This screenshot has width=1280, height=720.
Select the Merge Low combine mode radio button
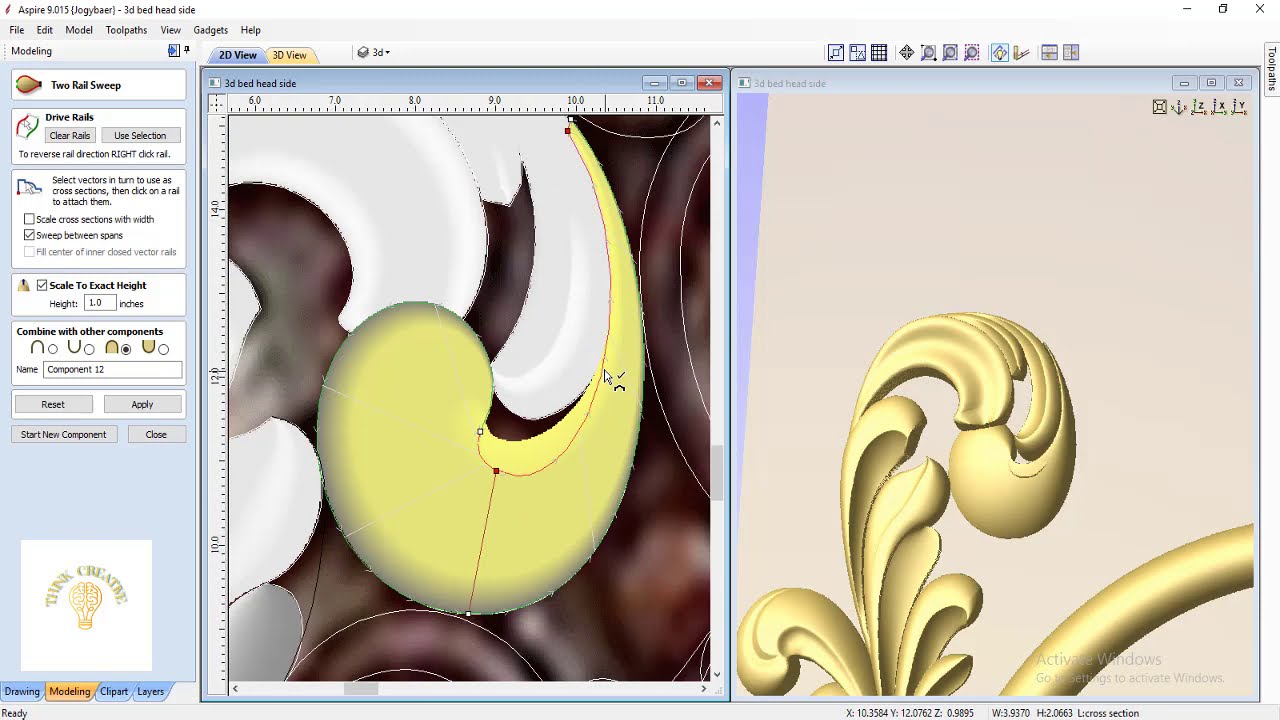(164, 349)
